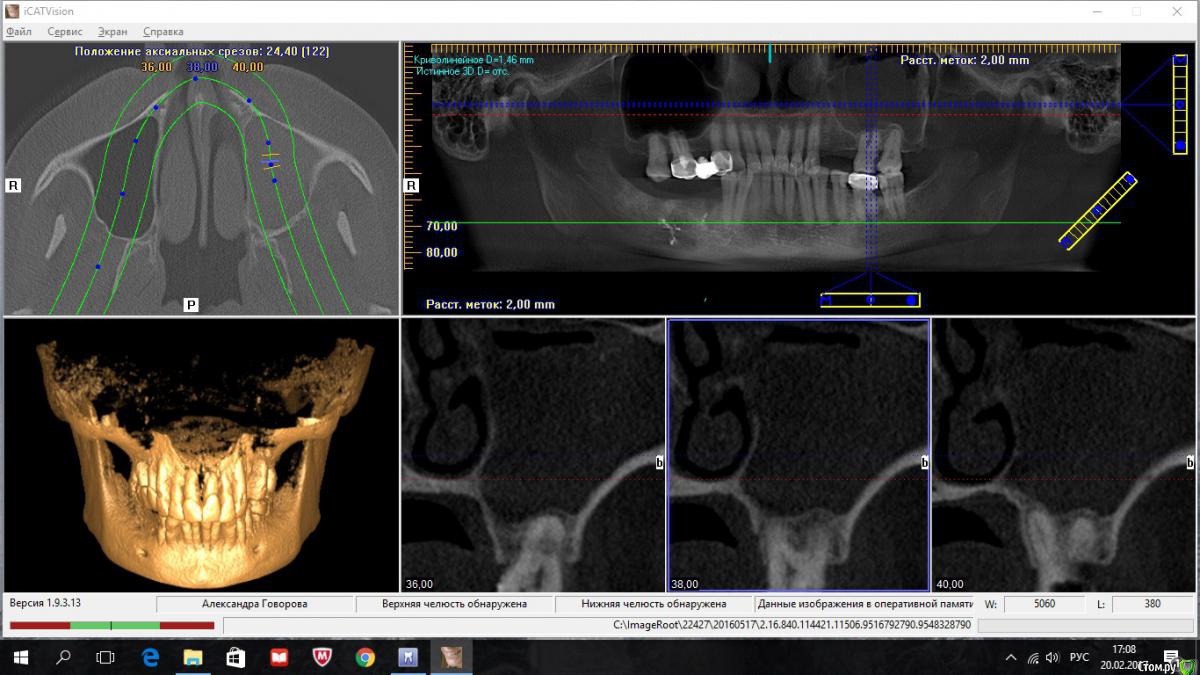Open the Справка menu
This screenshot has height=675, width=1200.
click(x=163, y=31)
